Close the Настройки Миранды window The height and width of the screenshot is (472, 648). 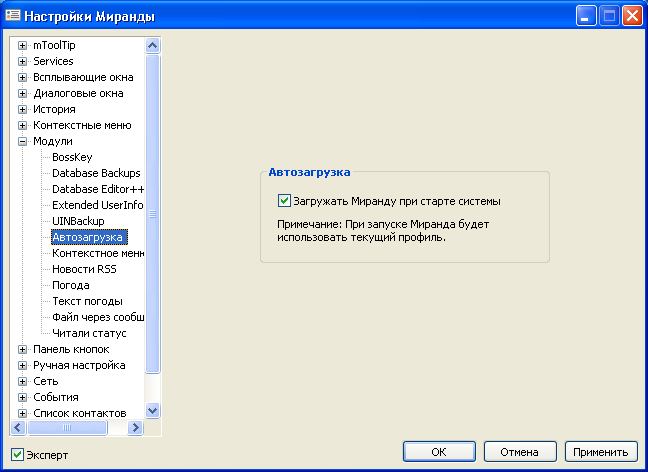coord(632,16)
